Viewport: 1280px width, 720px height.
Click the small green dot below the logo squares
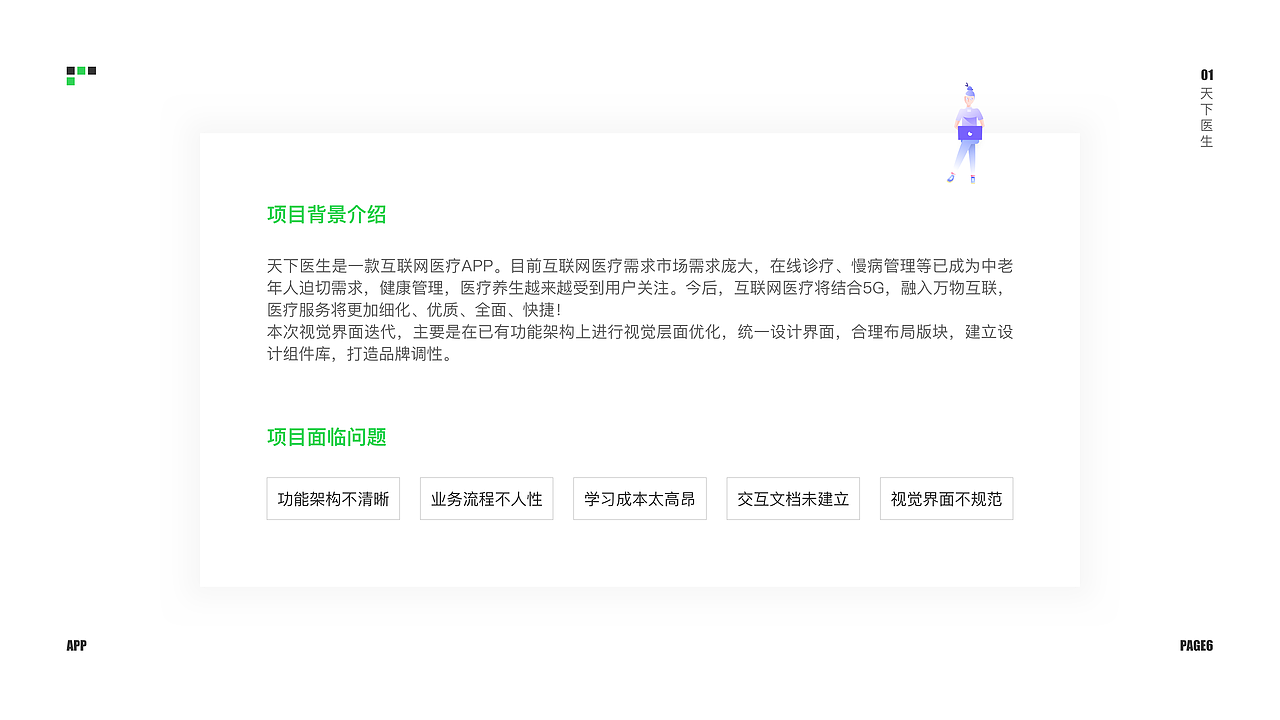71,81
